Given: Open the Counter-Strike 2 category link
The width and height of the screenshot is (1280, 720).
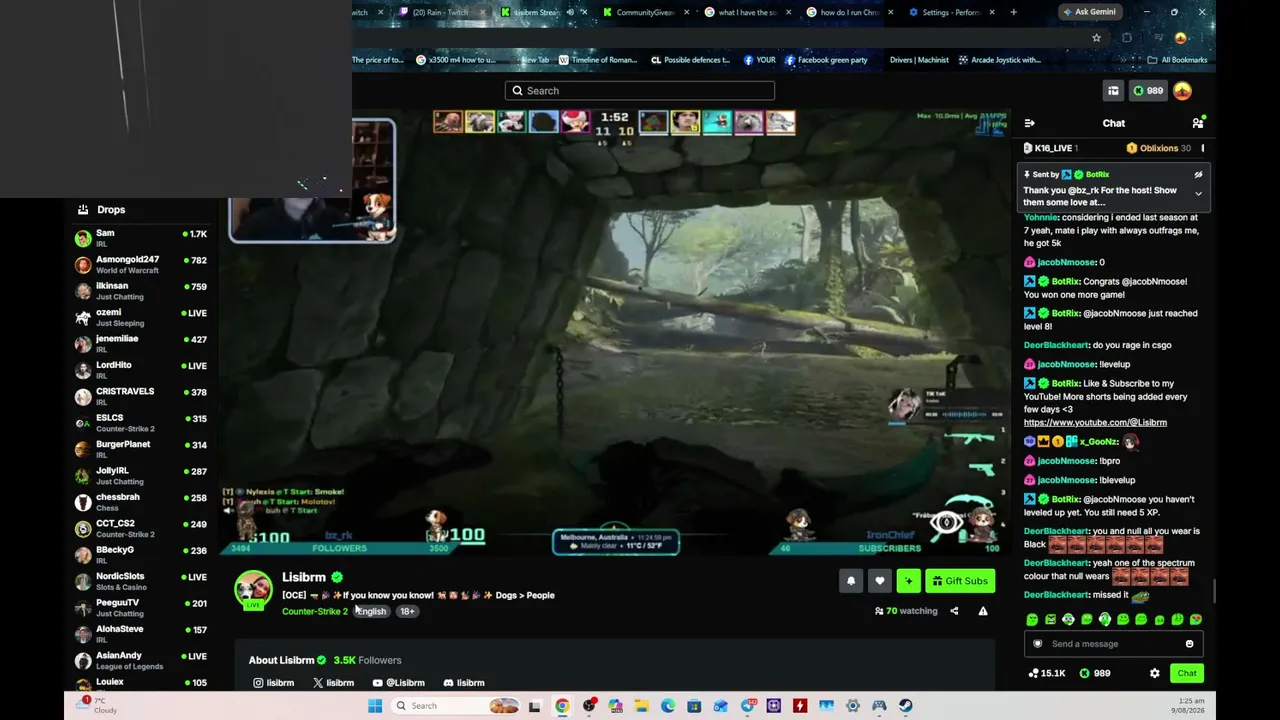Looking at the screenshot, I should (315, 611).
